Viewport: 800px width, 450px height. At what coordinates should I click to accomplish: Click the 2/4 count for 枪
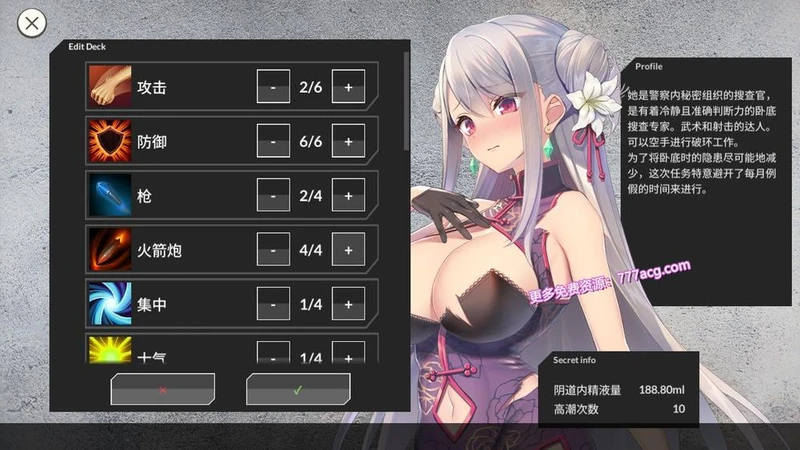(311, 196)
